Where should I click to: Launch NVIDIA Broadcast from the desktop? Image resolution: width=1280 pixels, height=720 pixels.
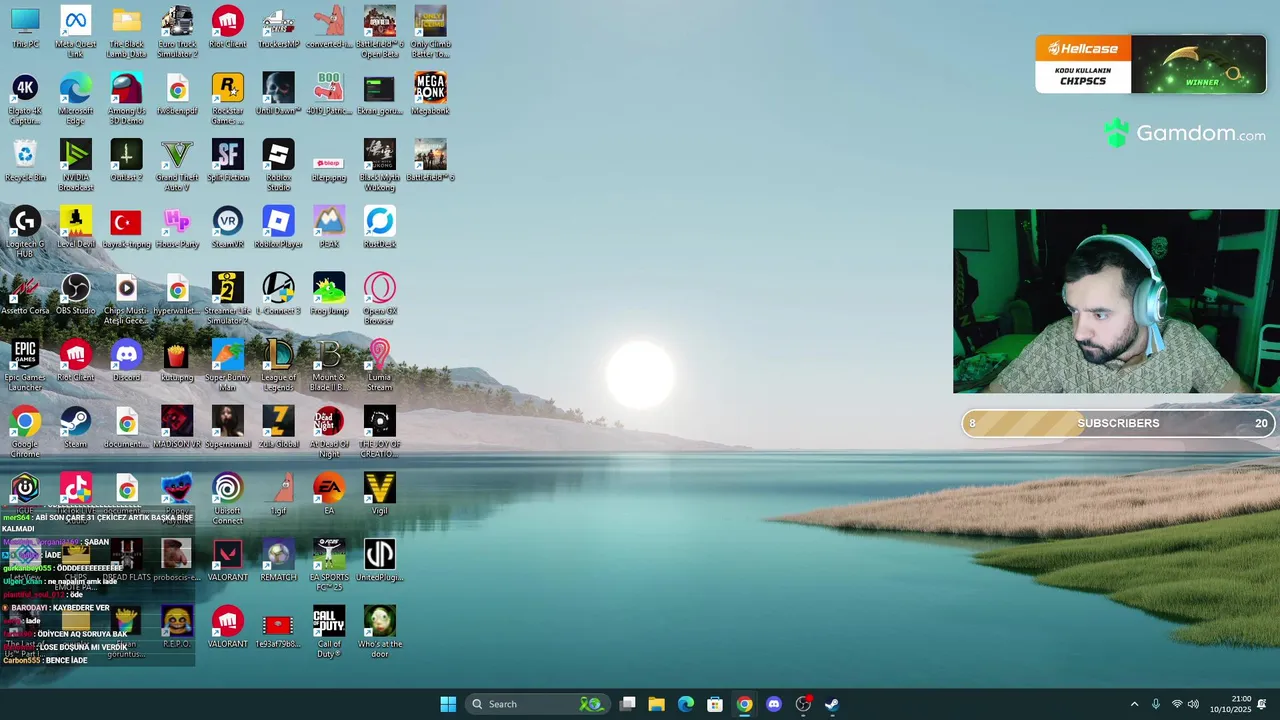(76, 165)
